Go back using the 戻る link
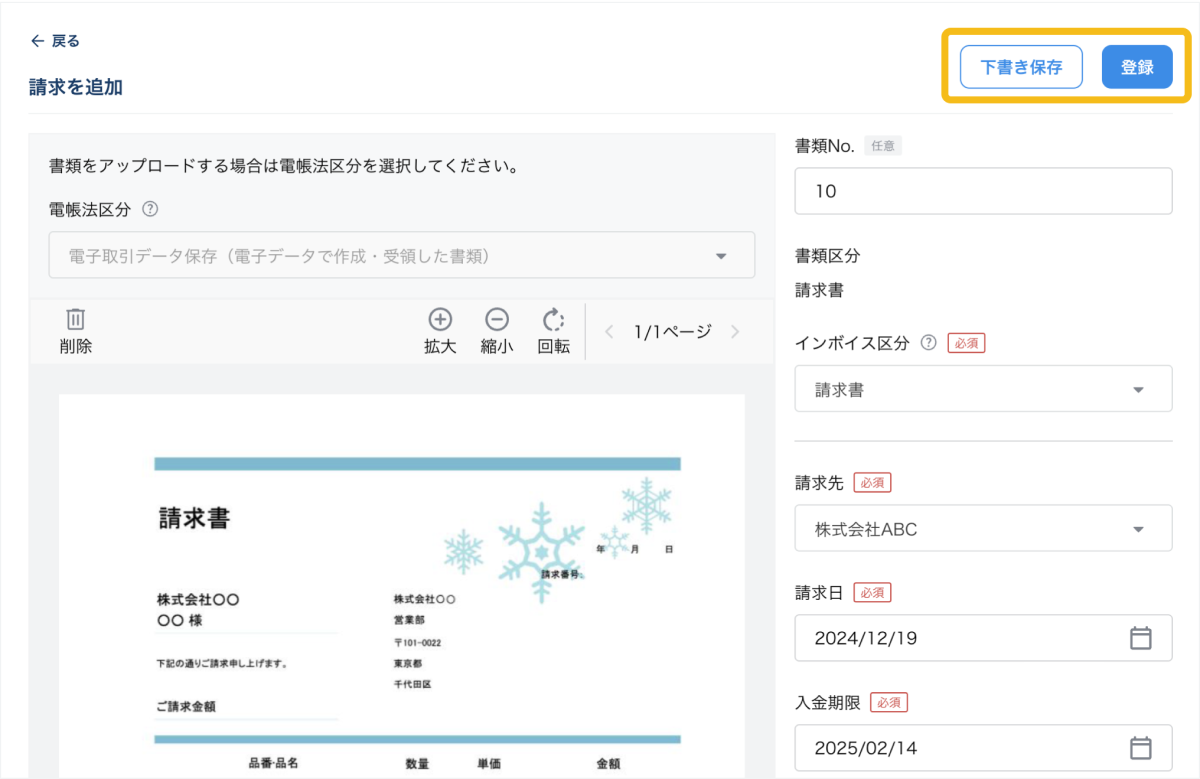This screenshot has width=1200, height=779. (56, 41)
